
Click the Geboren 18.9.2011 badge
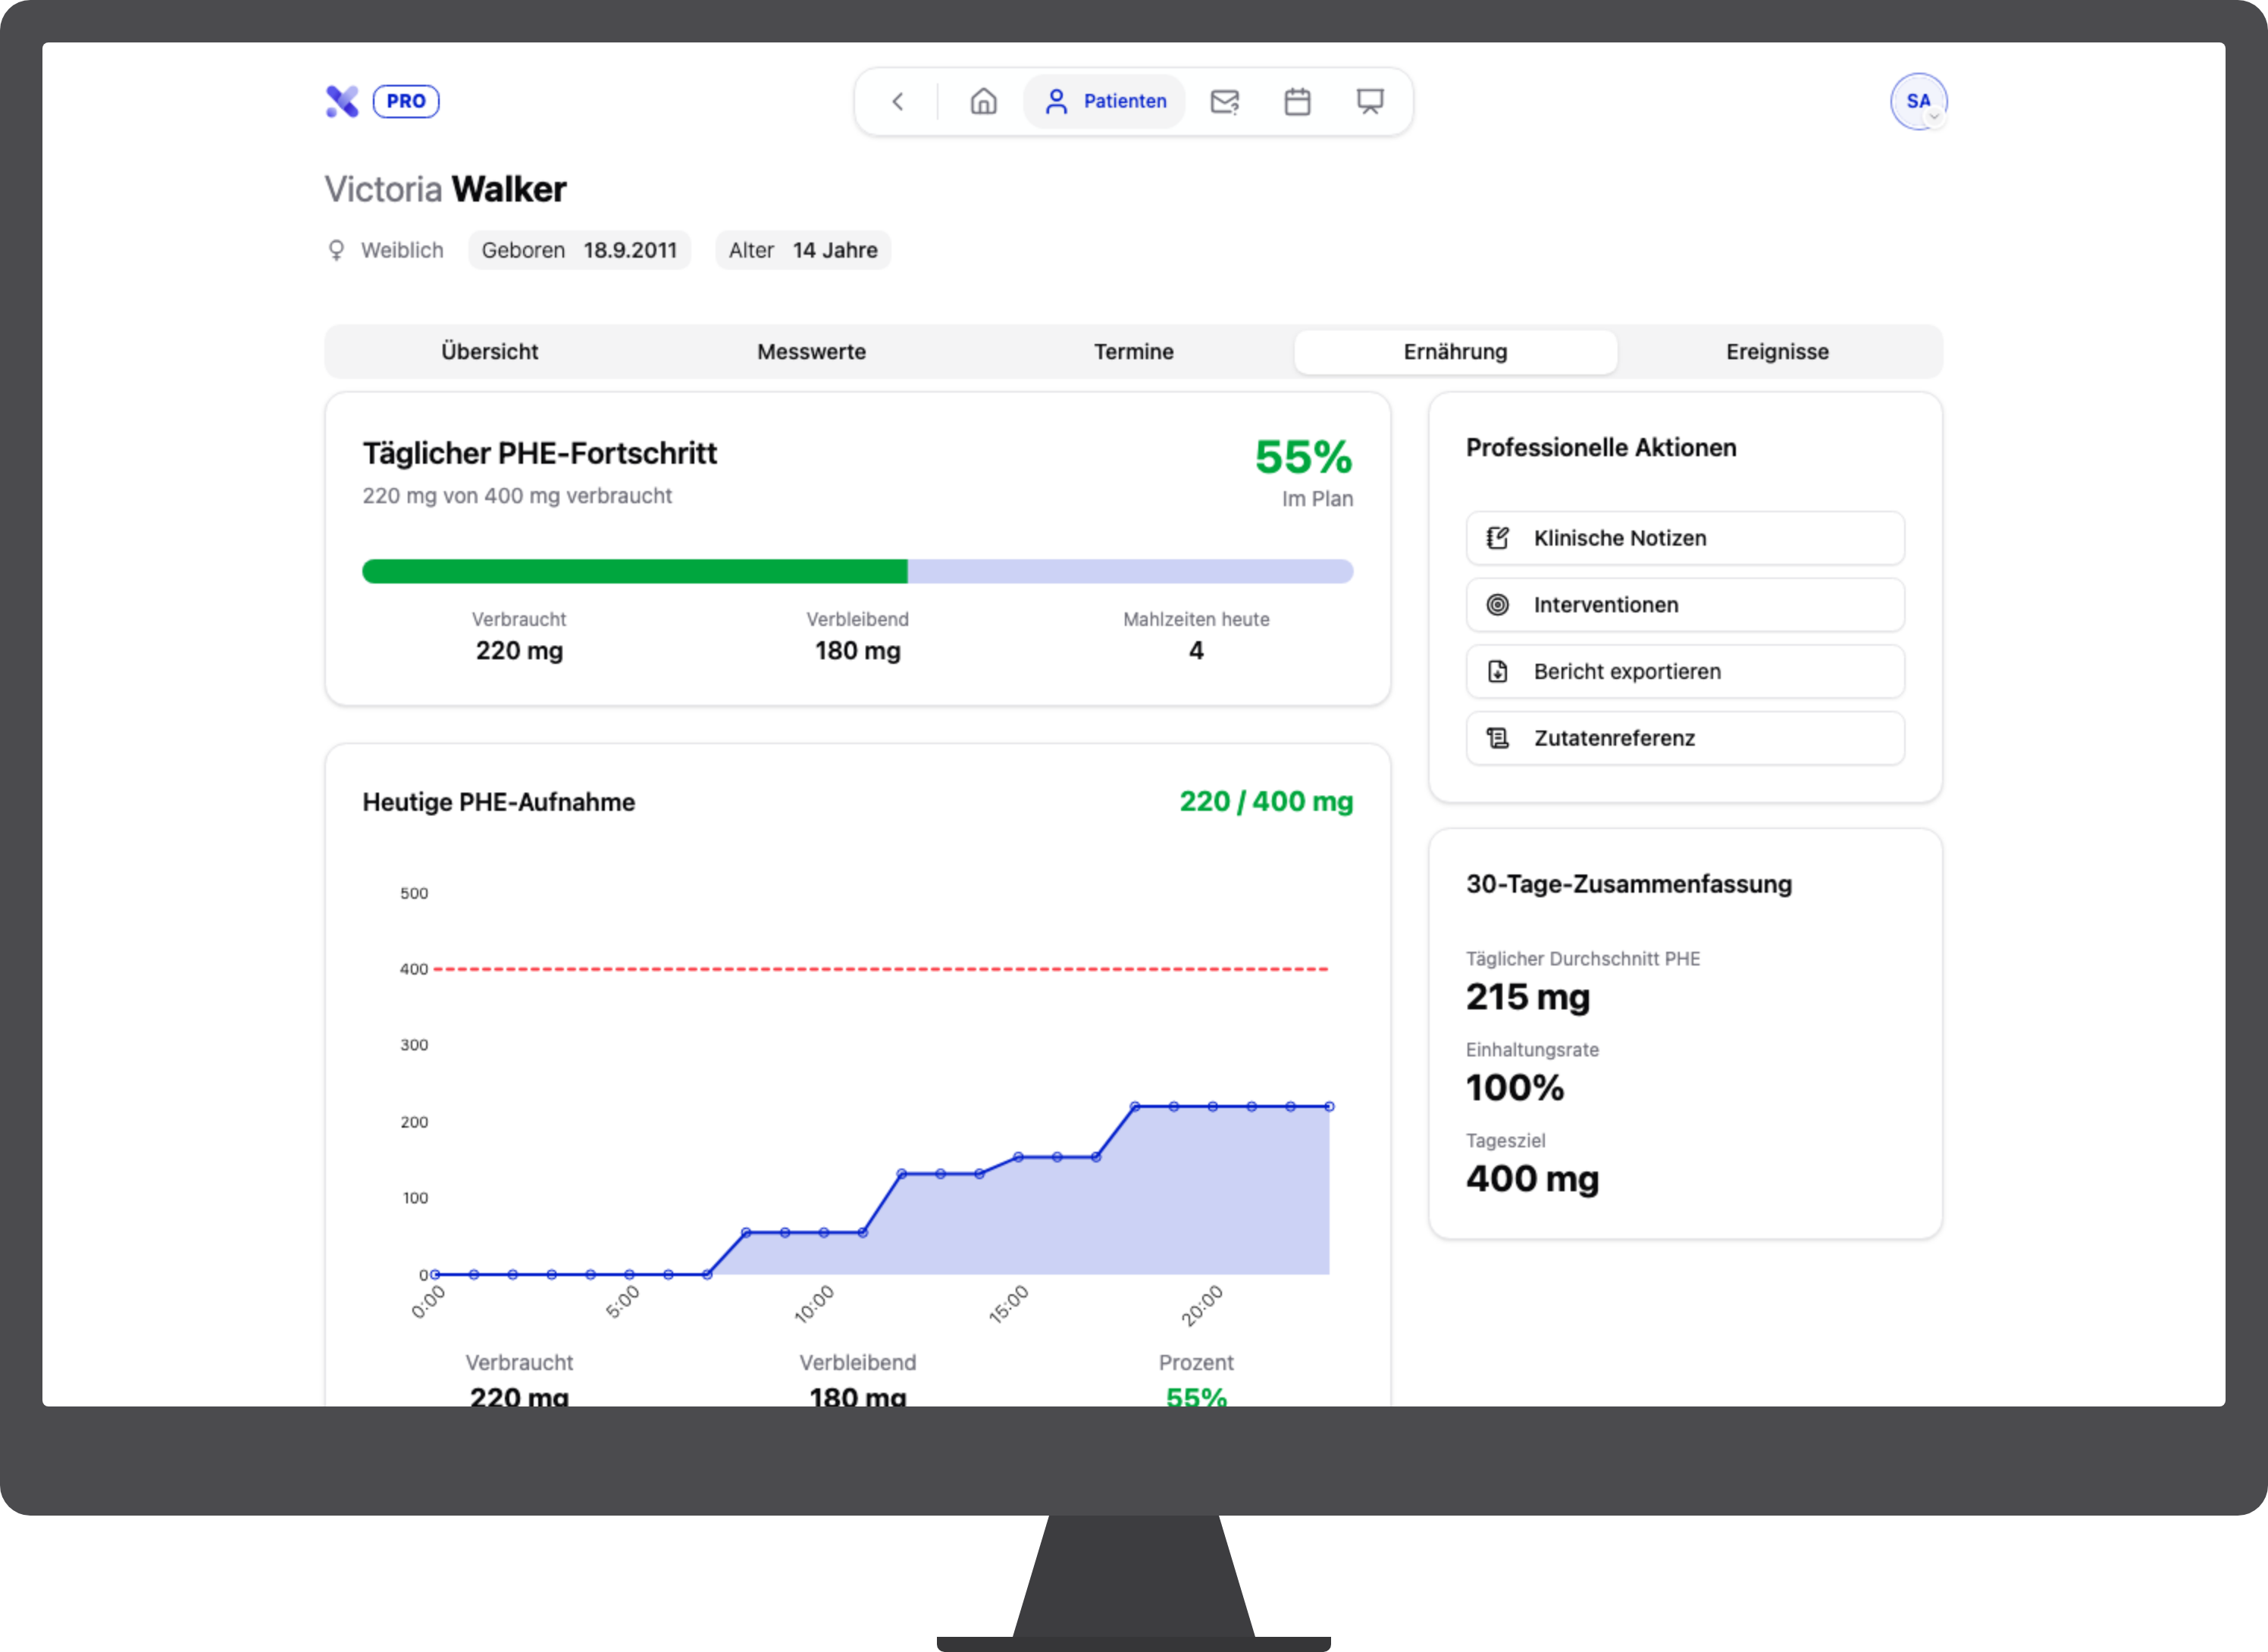tap(579, 250)
